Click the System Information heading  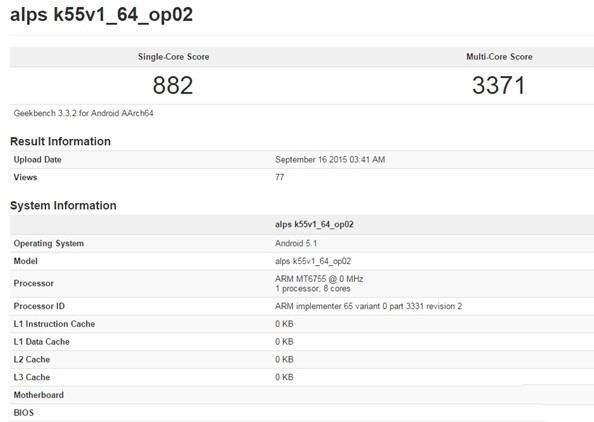point(63,205)
